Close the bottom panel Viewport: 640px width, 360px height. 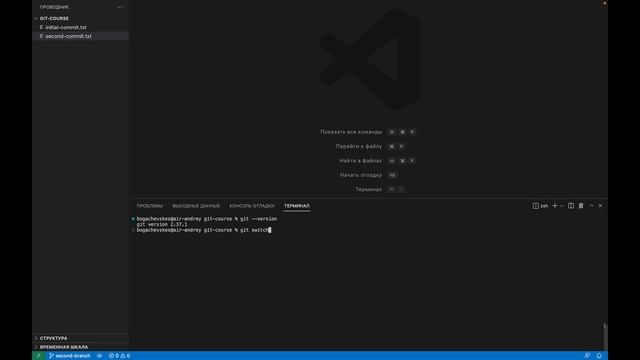(600, 206)
